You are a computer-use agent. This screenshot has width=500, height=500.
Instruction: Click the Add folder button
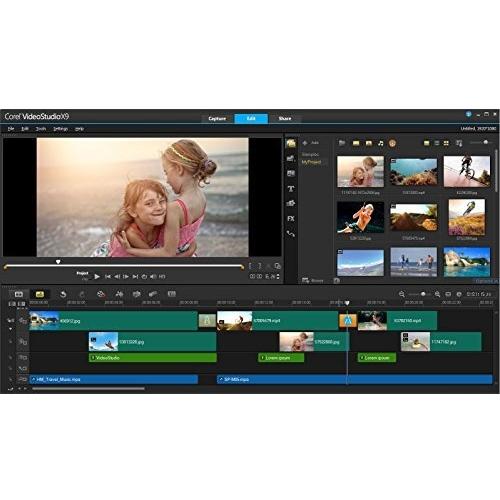311,143
